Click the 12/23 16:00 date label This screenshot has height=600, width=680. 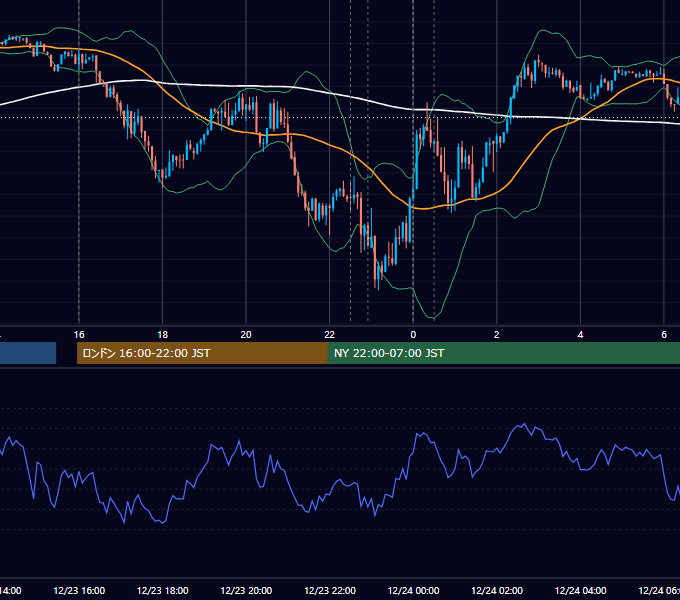(x=79, y=590)
